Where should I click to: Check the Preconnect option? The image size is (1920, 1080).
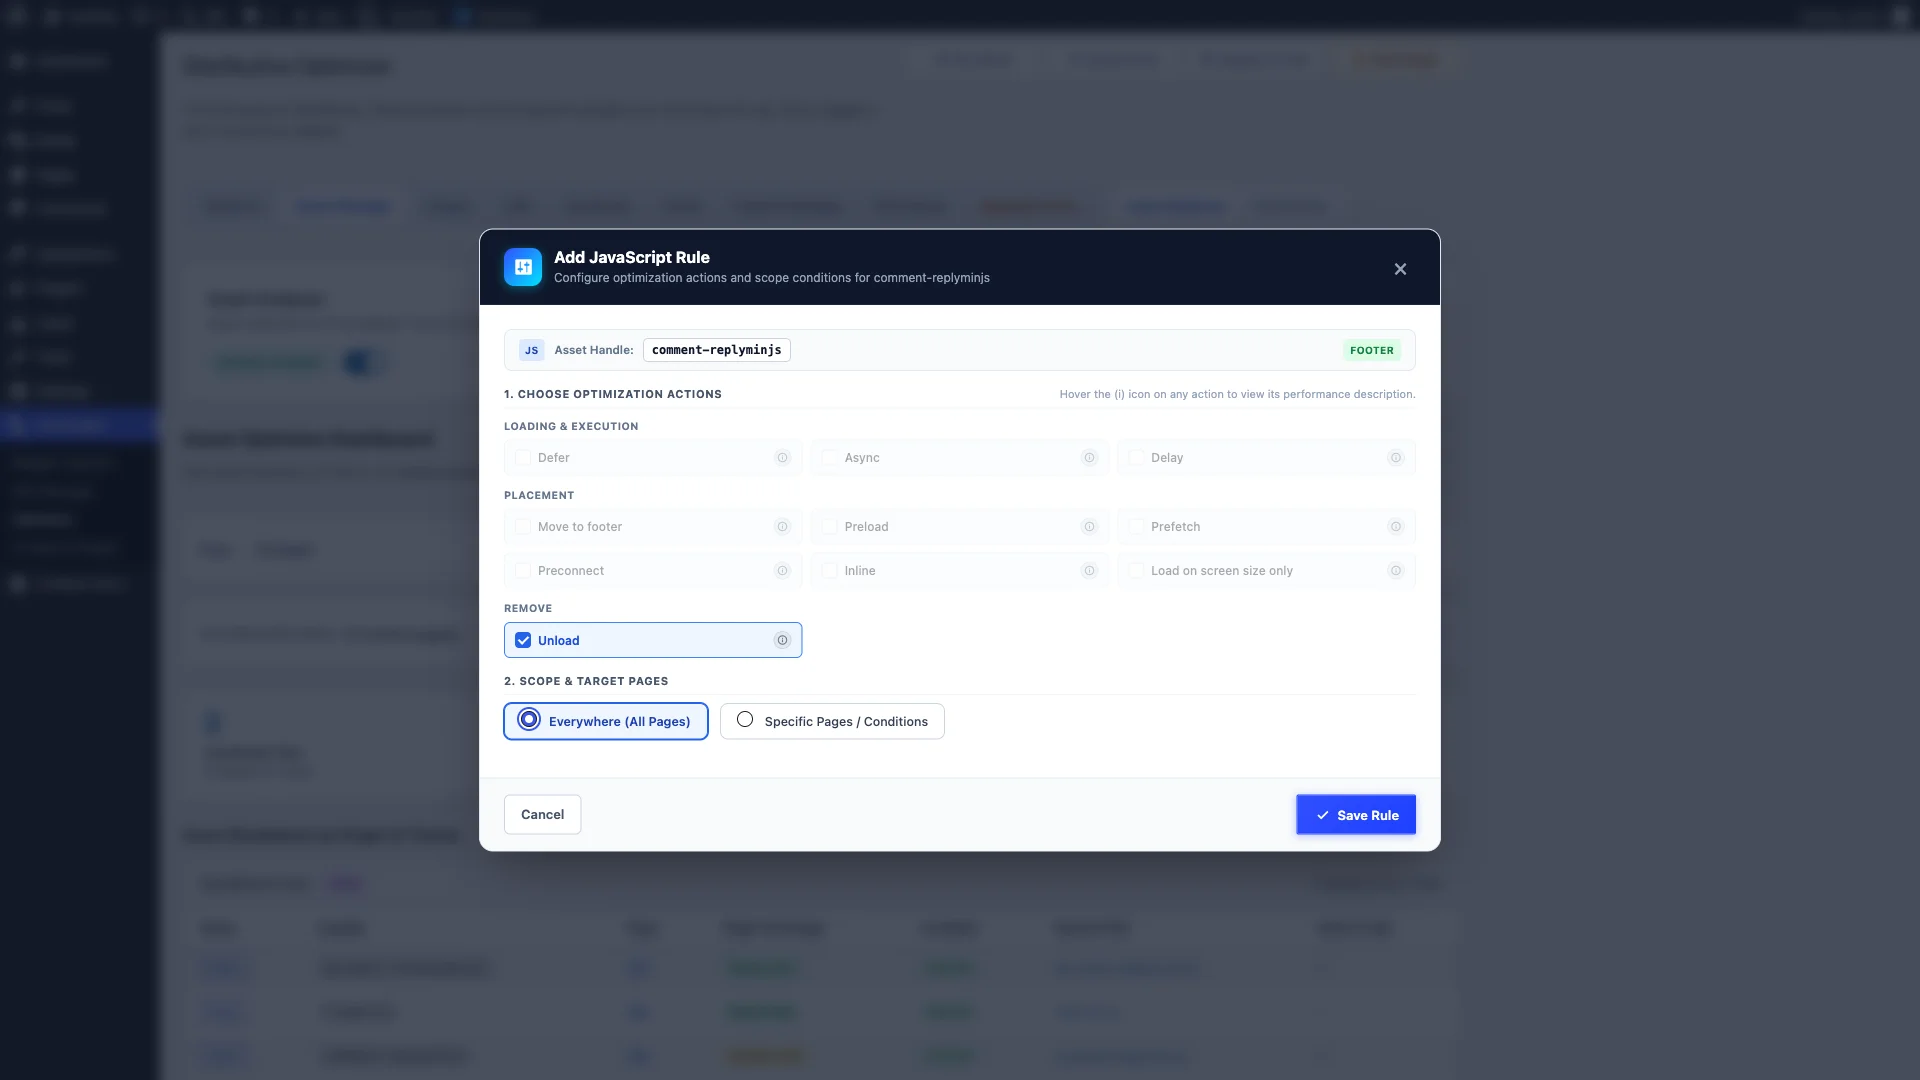coord(523,571)
